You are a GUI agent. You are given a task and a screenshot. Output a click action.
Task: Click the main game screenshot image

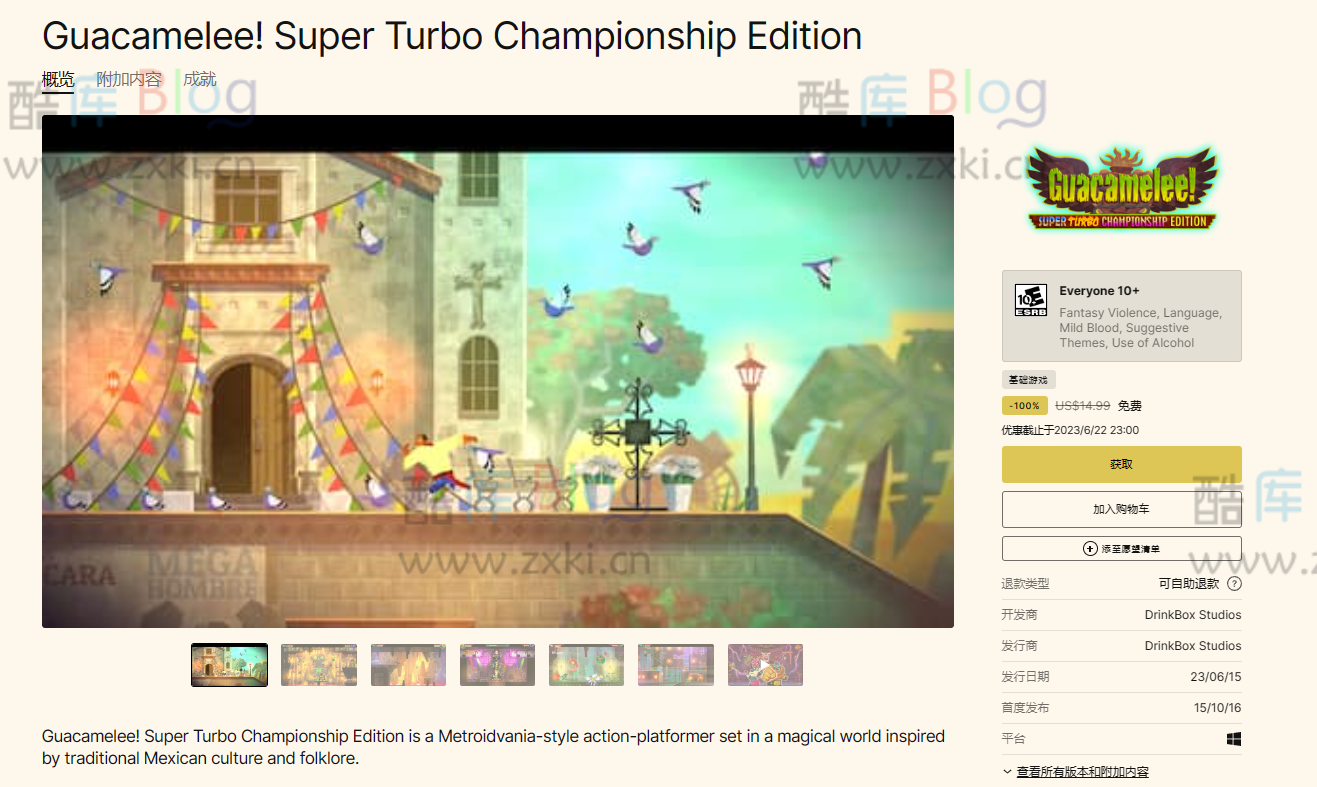pos(498,371)
